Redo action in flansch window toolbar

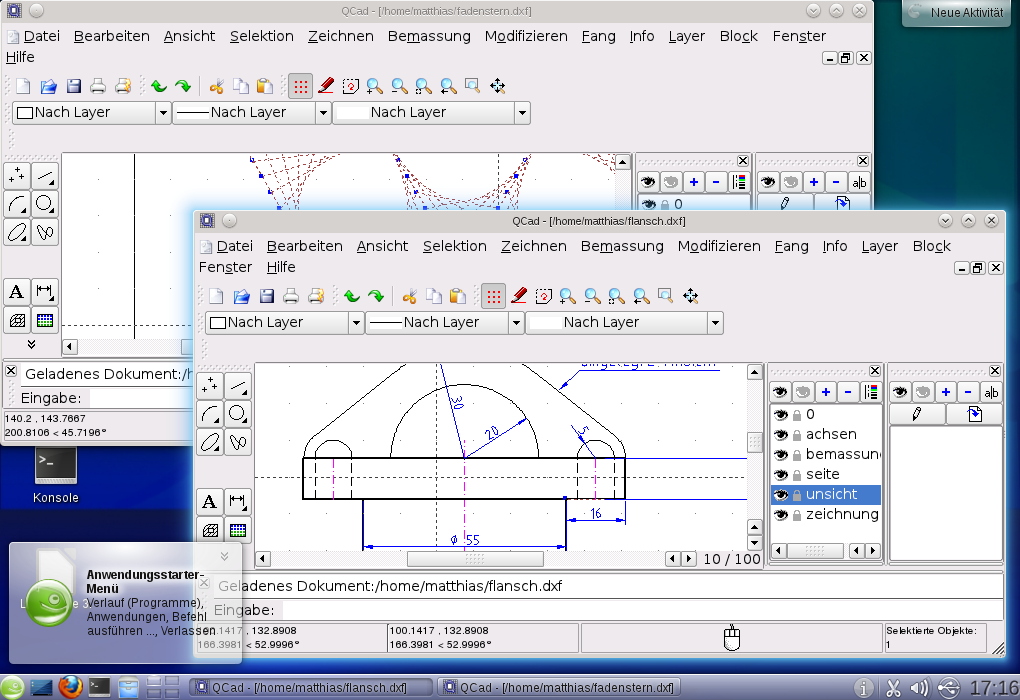click(376, 297)
